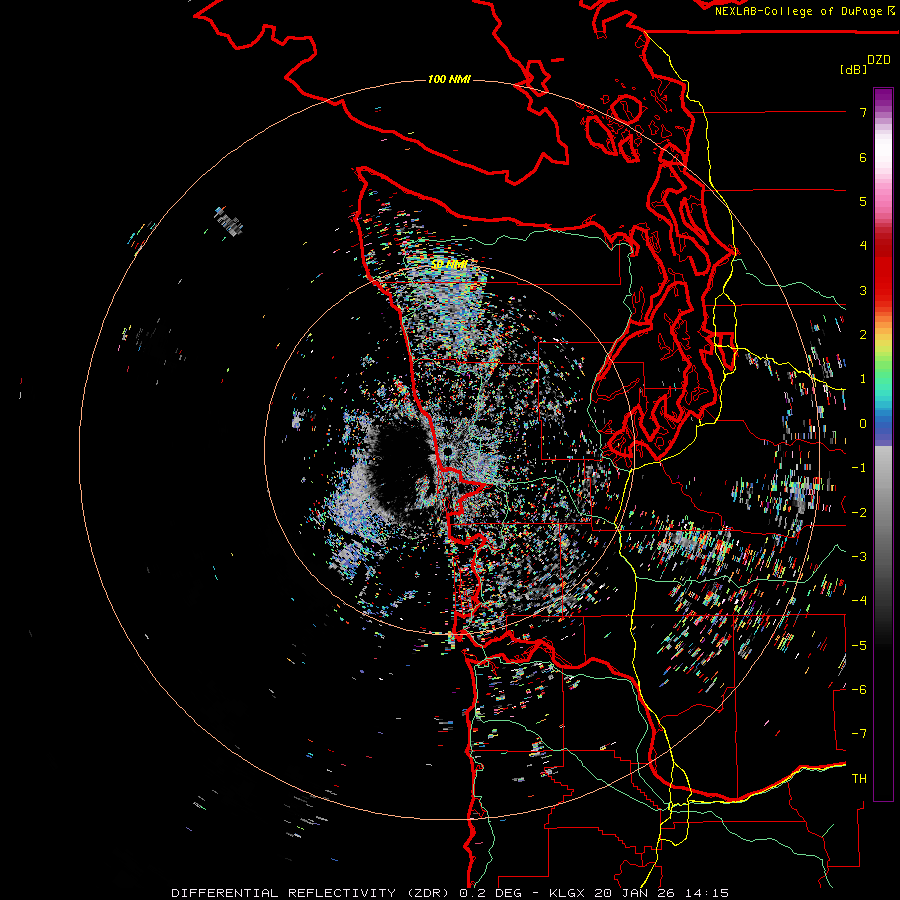This screenshot has width=900, height=900.
Task: Click the -5 value on the dB scale
Action: [859, 645]
